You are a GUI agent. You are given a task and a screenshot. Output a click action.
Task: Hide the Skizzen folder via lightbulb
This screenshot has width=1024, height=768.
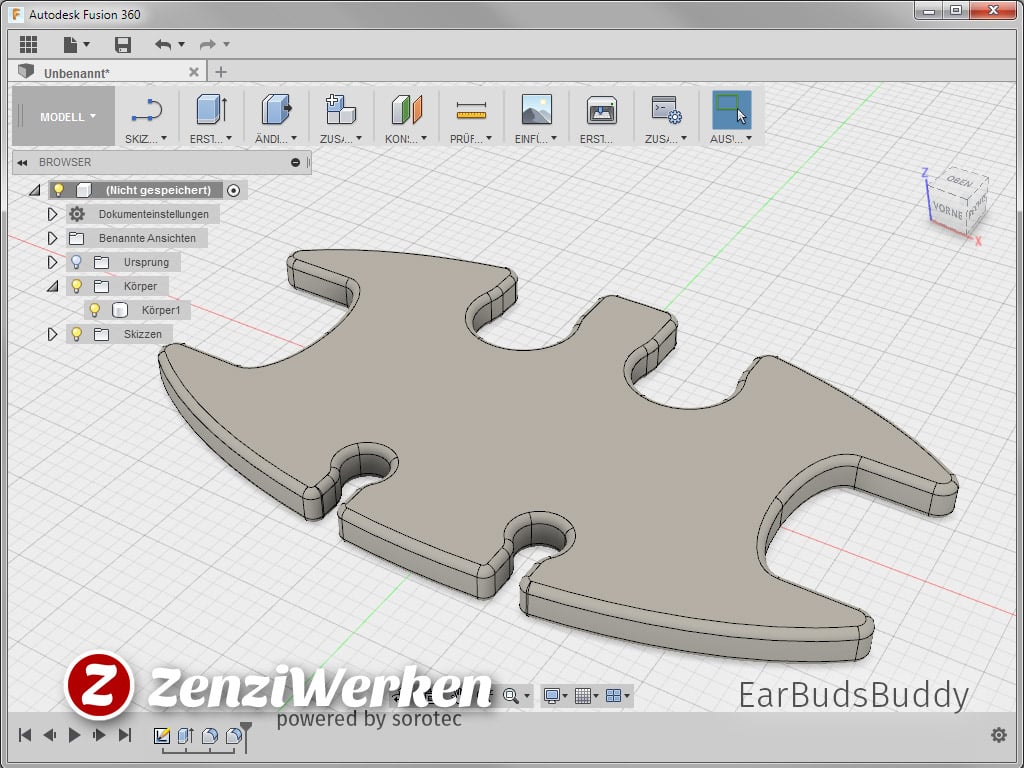(x=76, y=334)
